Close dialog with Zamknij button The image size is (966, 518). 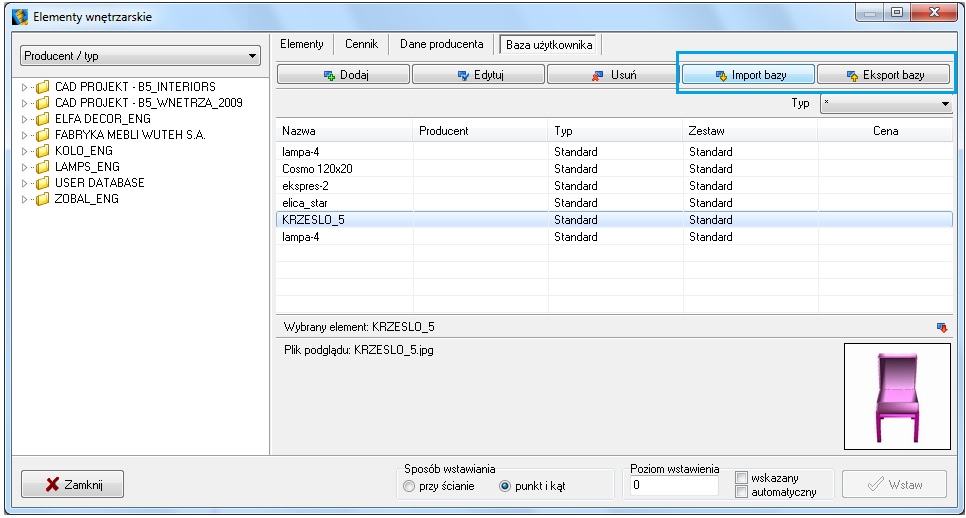(72, 484)
